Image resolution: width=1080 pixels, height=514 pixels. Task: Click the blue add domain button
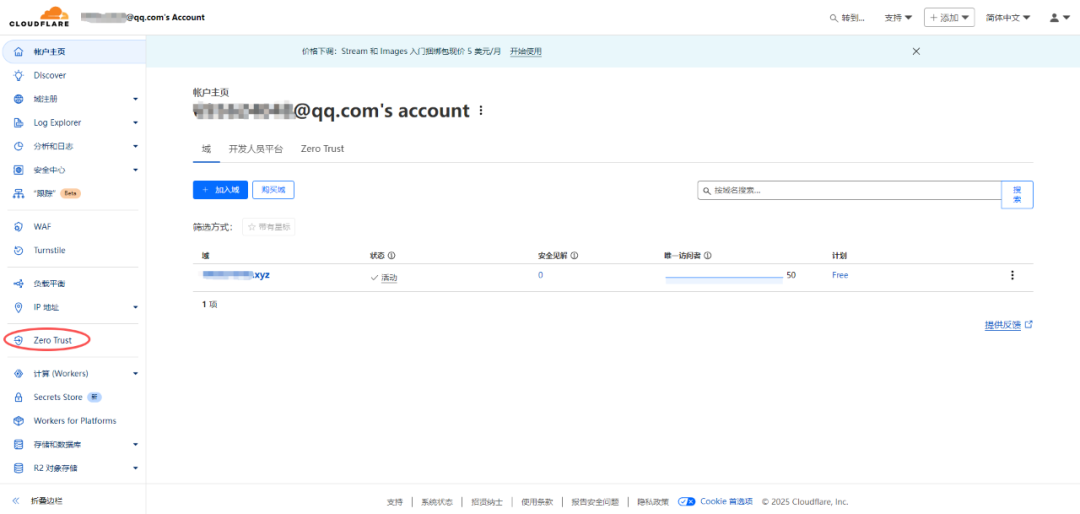[220, 189]
